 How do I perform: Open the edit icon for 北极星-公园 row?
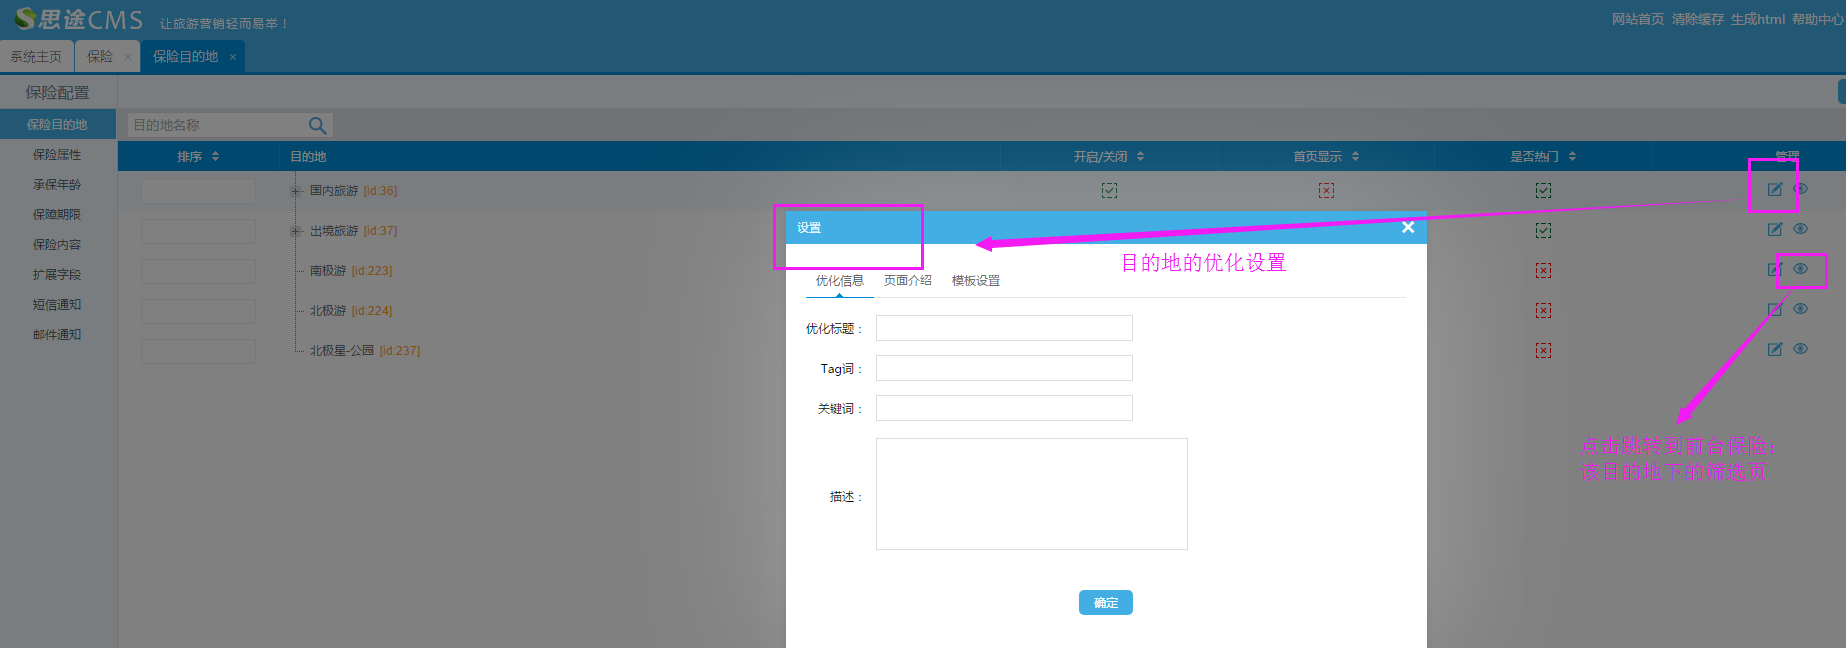click(1774, 349)
